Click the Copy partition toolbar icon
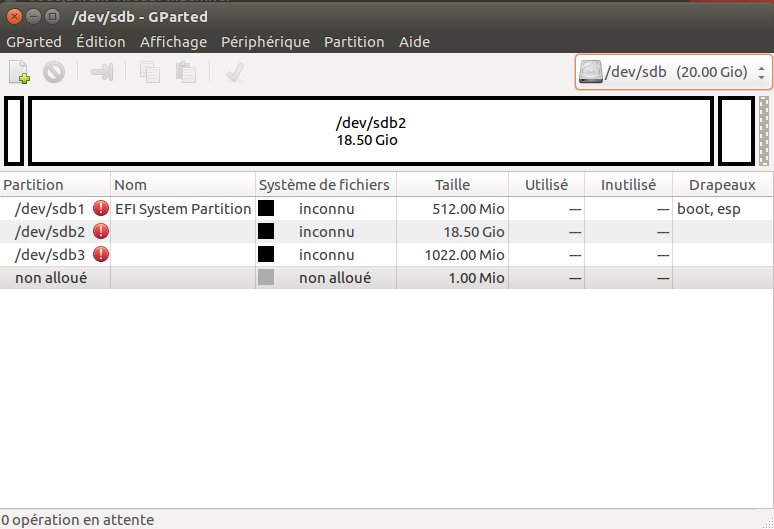 coord(150,72)
